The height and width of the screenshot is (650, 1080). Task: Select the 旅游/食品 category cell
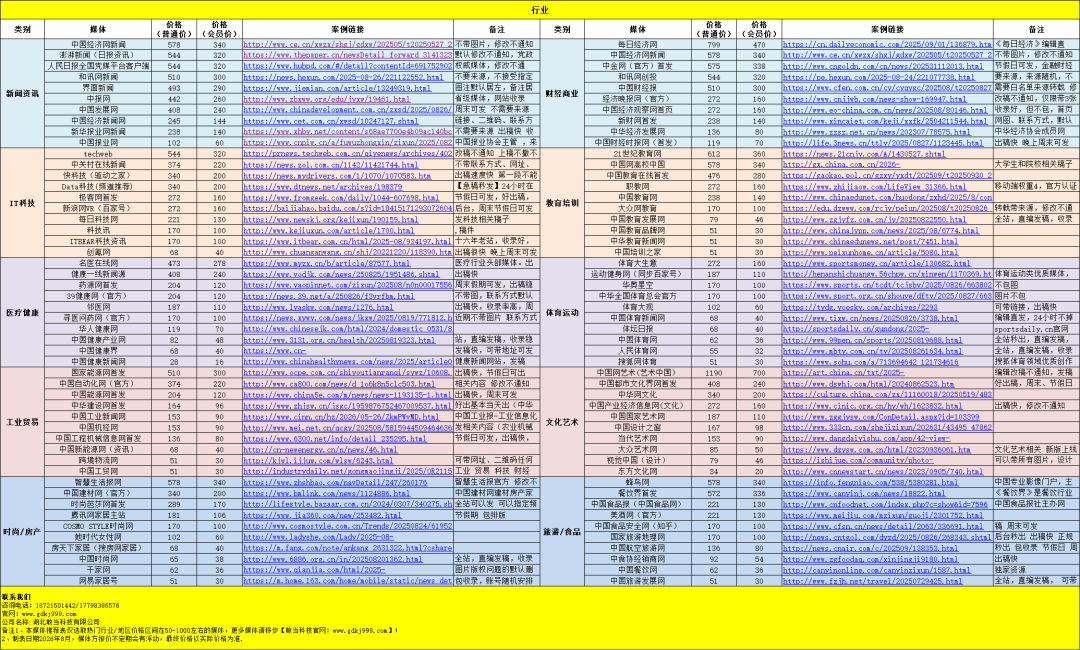pyautogui.click(x=562, y=531)
